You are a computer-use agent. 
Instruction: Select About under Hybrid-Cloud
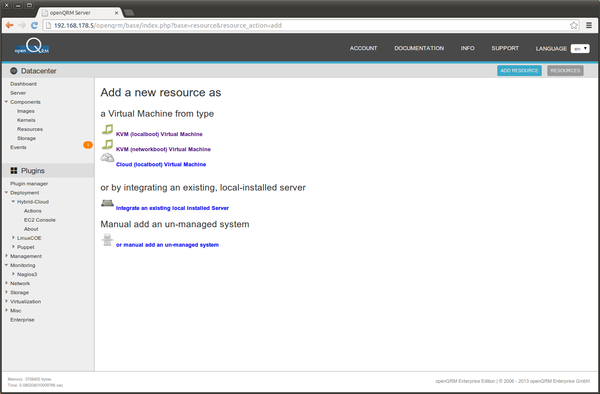(31, 229)
